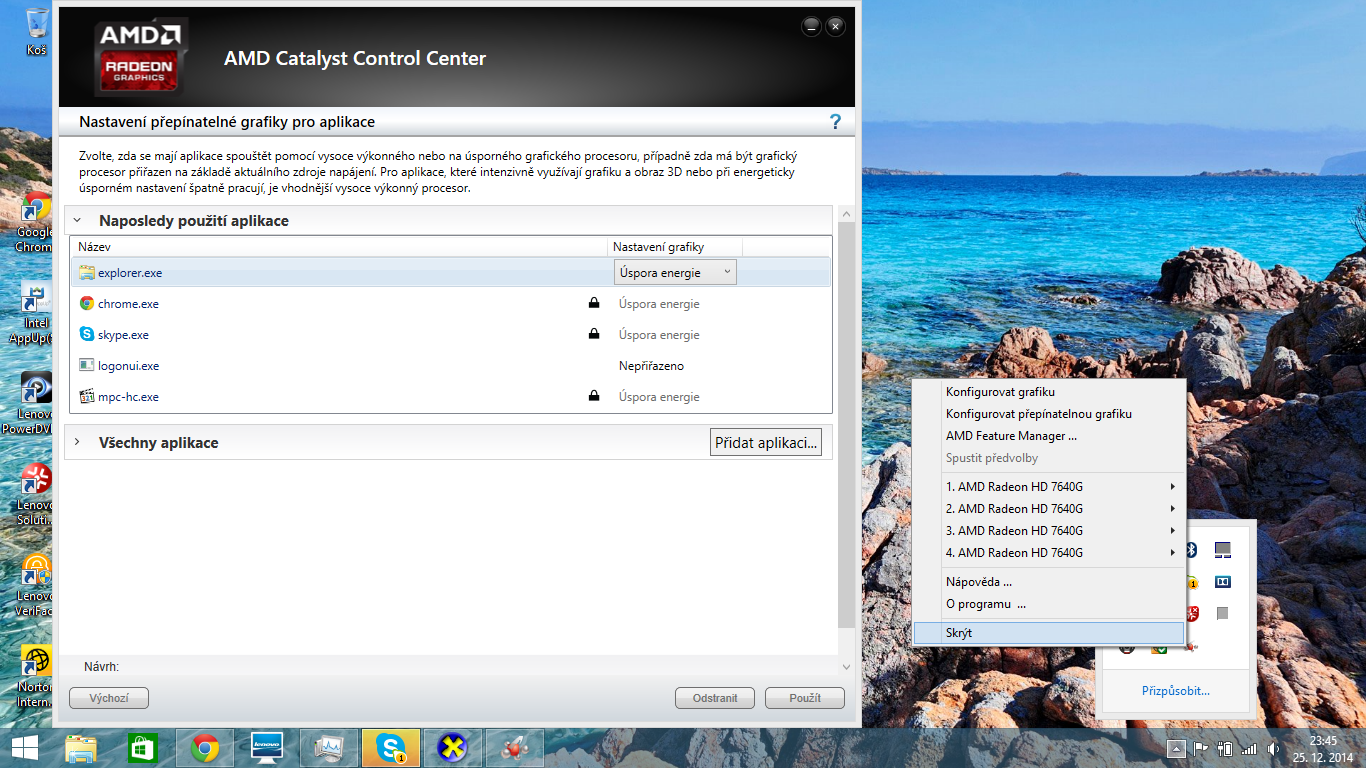
Task: Select the logonui.exe name in list
Action: [128, 366]
